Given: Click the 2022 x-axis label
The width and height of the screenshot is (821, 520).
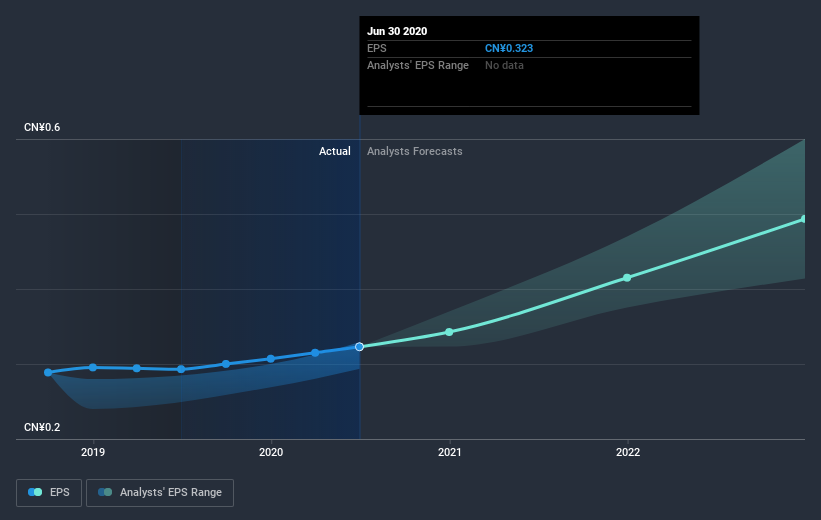Looking at the screenshot, I should click(628, 452).
